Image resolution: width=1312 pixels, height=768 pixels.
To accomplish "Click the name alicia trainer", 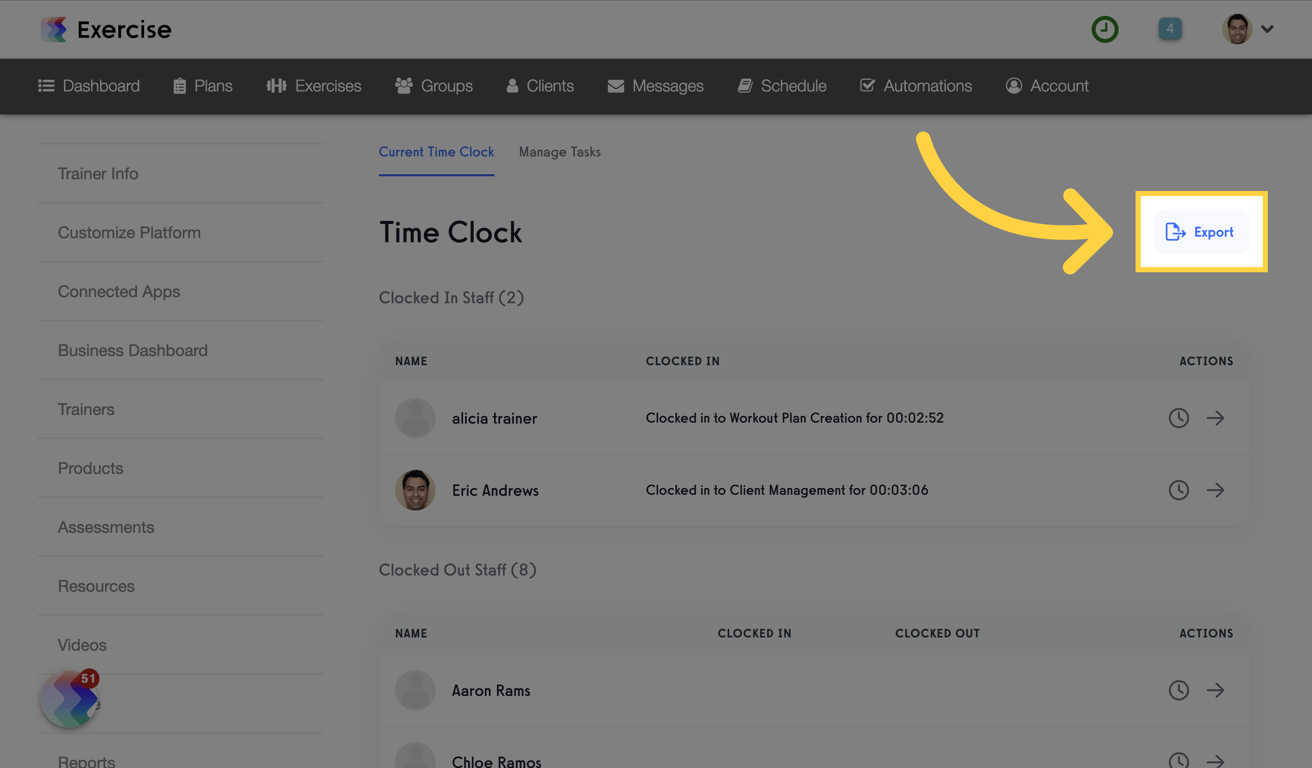I will [494, 418].
